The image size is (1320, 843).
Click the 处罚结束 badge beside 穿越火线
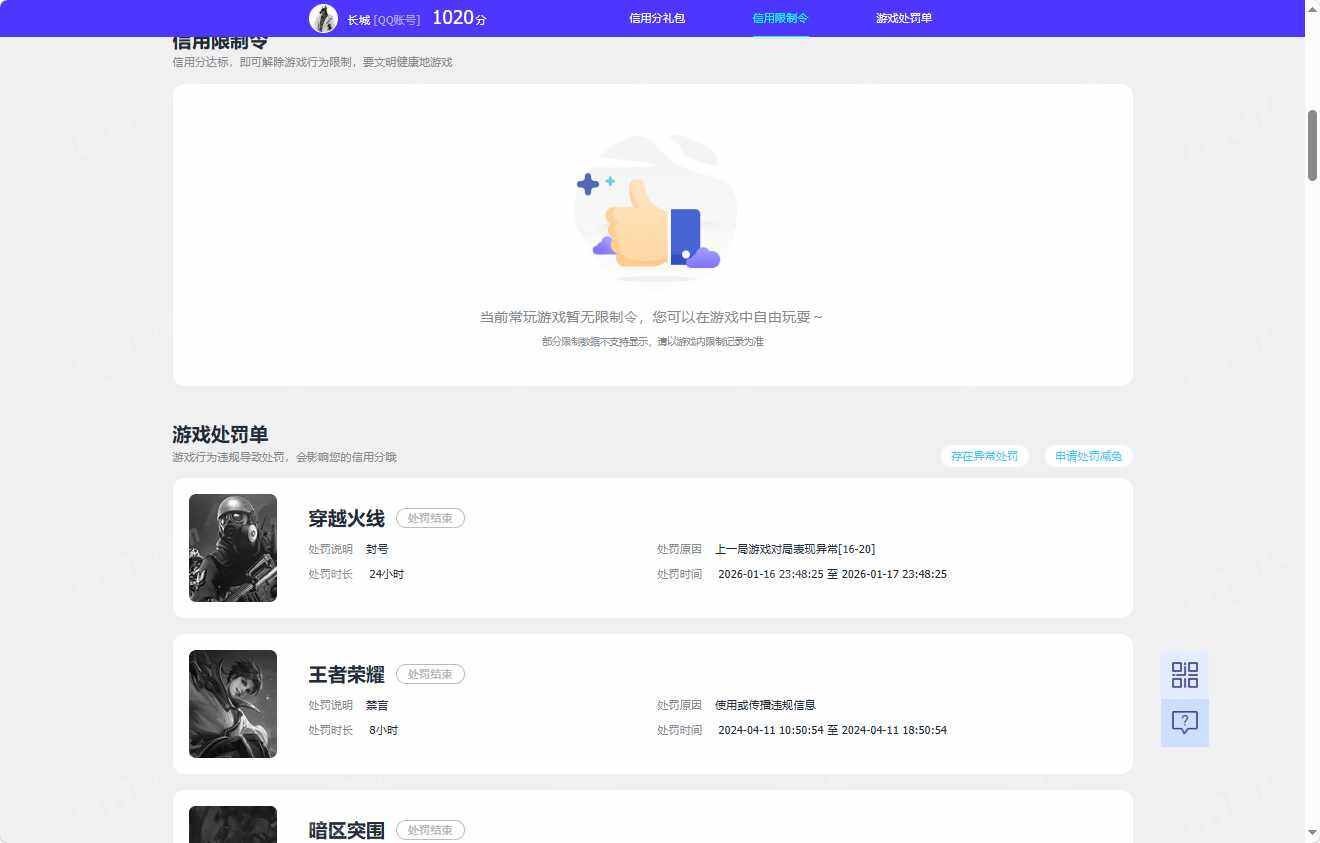(430, 518)
